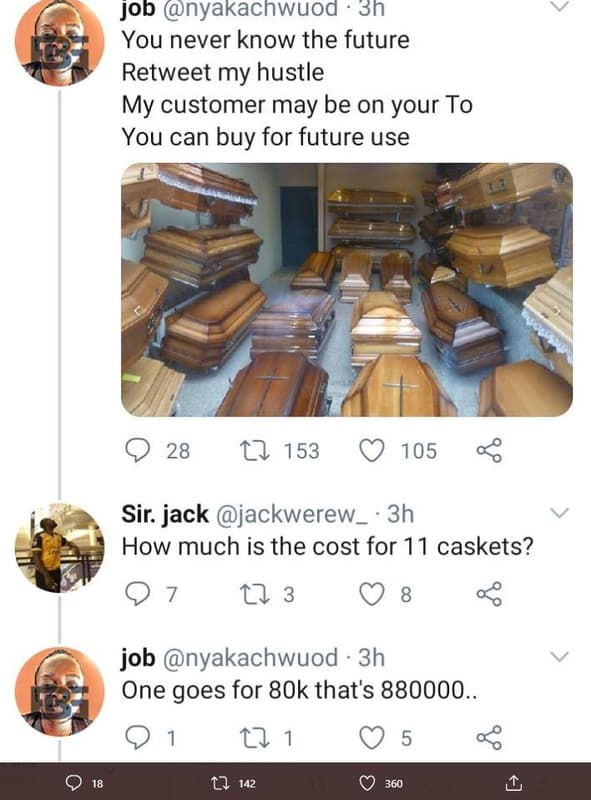The image size is (591, 800).
Task: Like job's casket photo tweet
Action: (372, 452)
